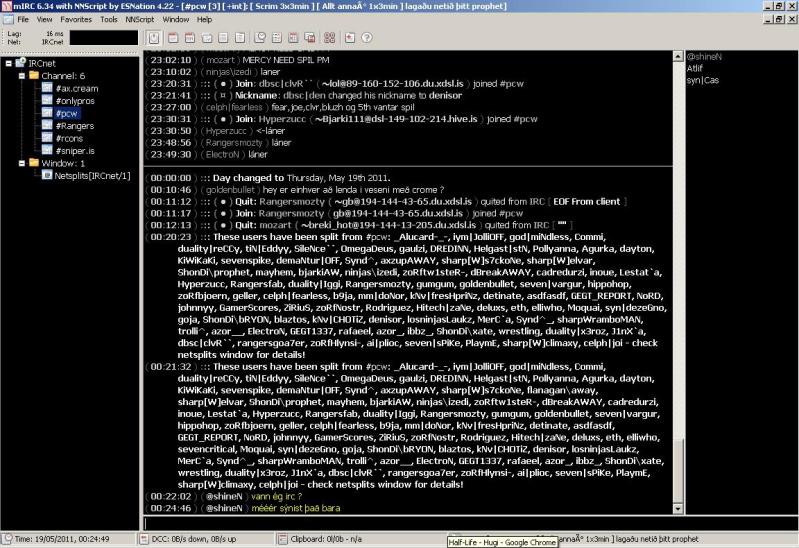Click the Window: 1 folder icon
This screenshot has height=548, width=799.
pos(34,163)
